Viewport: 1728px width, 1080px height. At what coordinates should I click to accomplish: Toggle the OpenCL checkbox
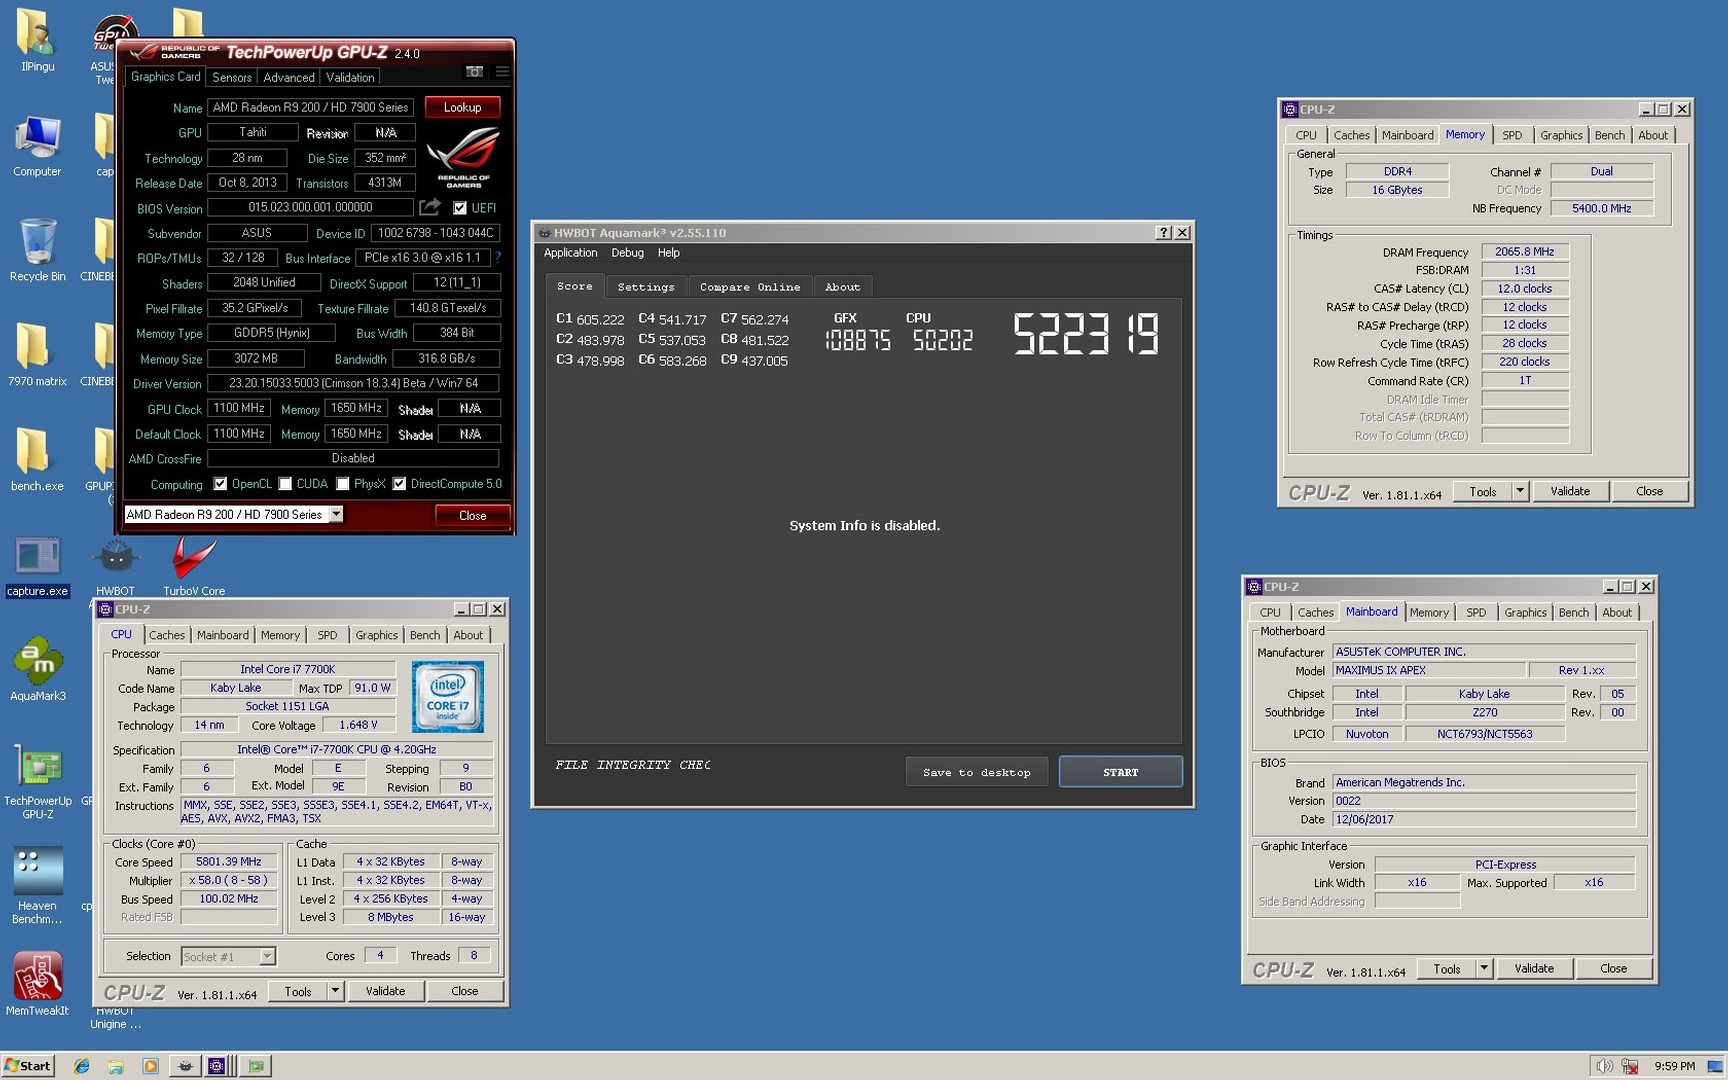point(220,484)
